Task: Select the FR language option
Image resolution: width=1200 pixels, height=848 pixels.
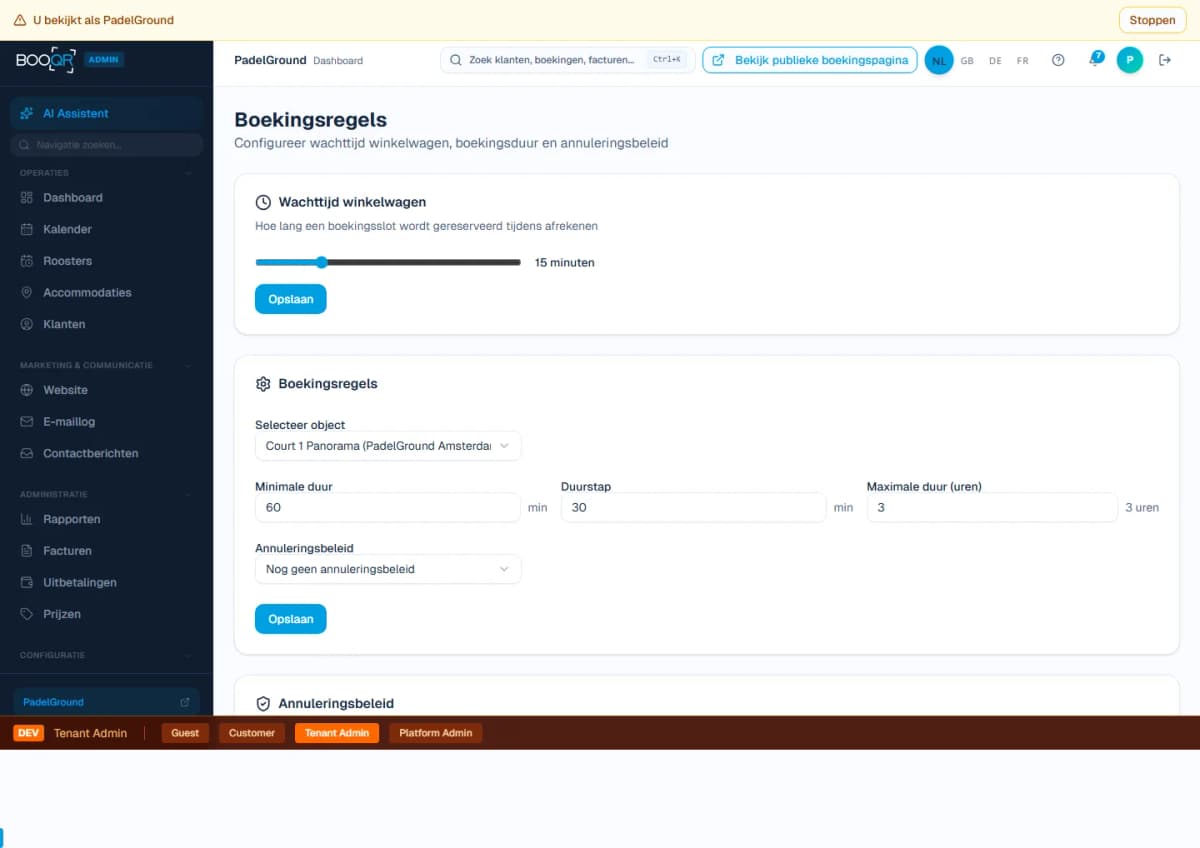Action: click(x=1022, y=60)
